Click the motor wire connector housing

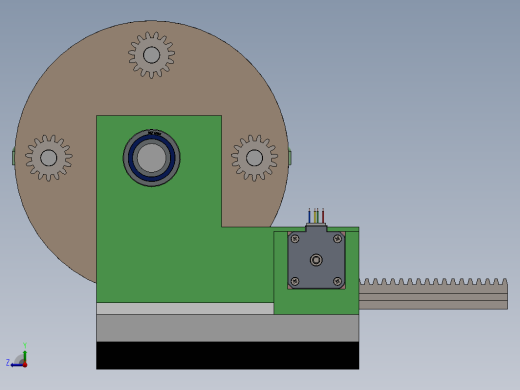coord(316,227)
